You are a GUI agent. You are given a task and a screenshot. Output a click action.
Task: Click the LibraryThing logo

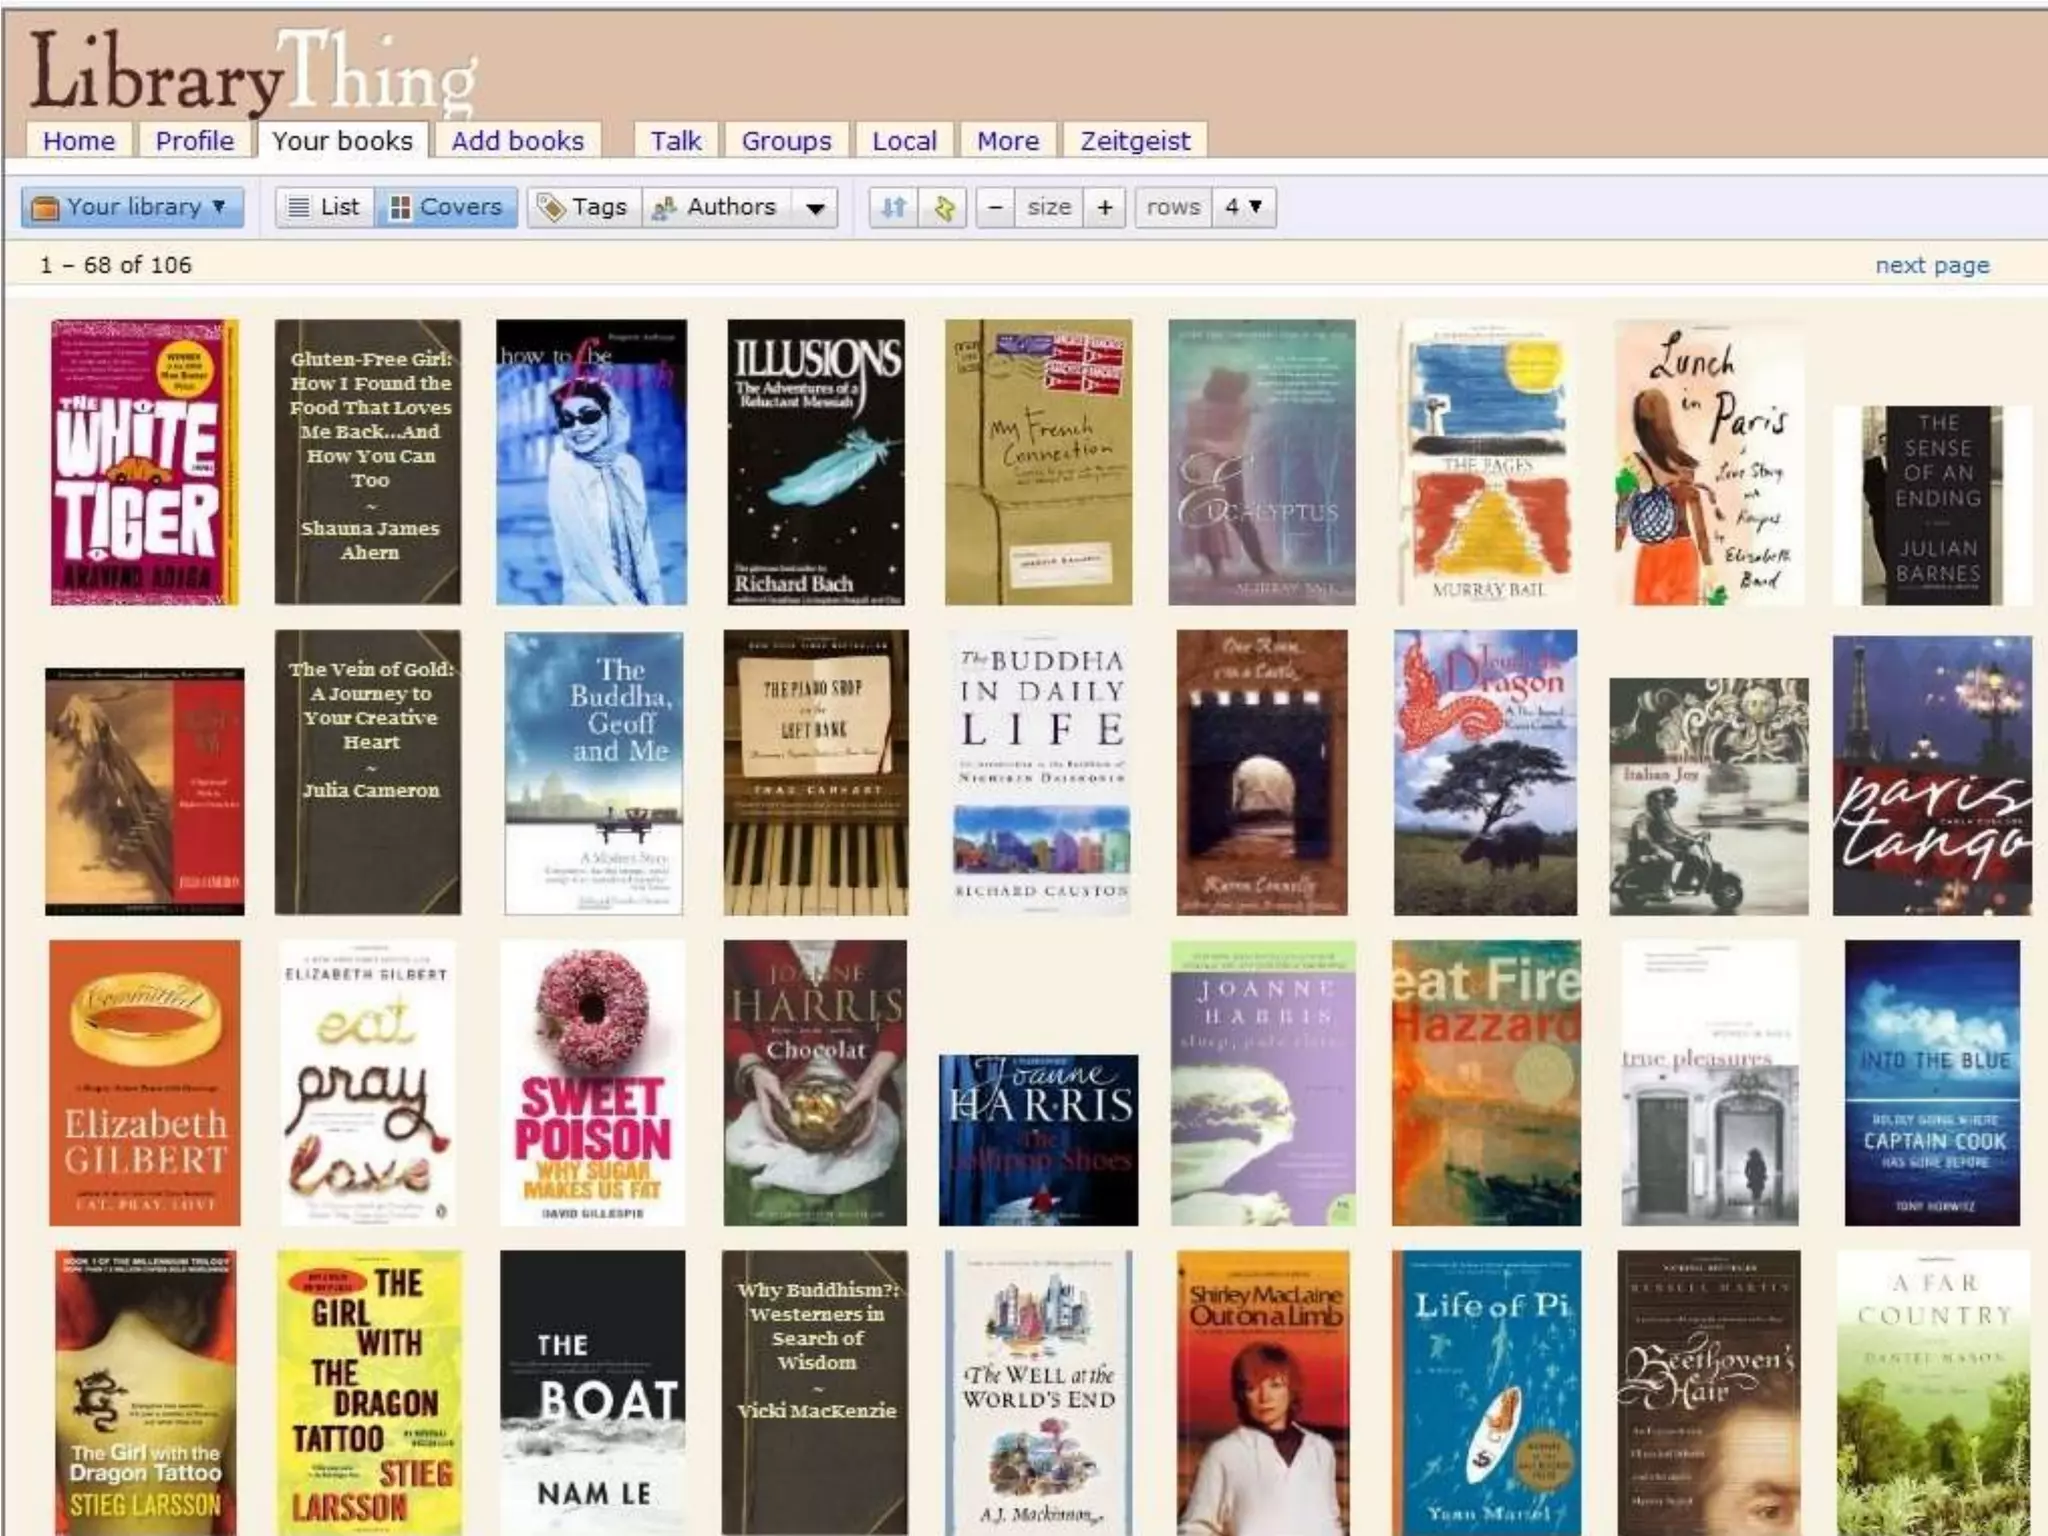click(254, 72)
